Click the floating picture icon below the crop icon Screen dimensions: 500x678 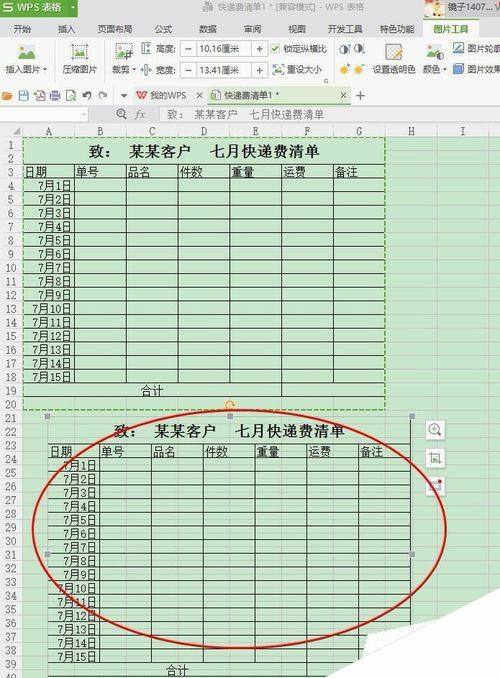[x=435, y=486]
